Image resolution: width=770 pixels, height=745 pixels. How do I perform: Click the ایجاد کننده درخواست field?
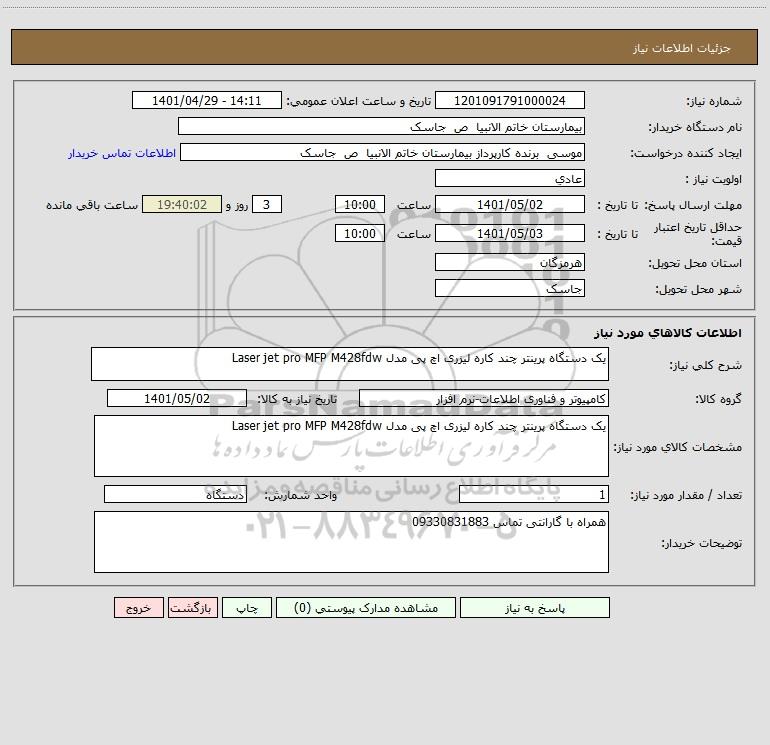click(x=382, y=152)
